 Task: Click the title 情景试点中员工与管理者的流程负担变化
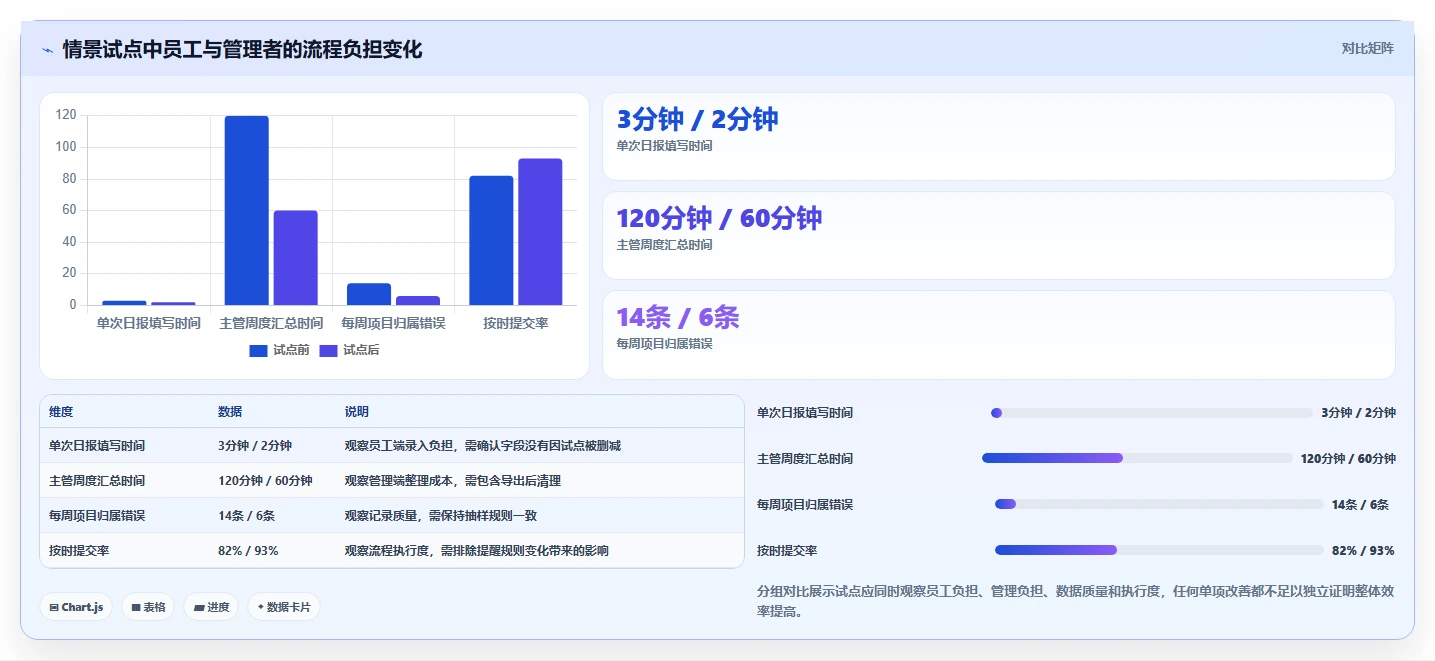[x=242, y=50]
